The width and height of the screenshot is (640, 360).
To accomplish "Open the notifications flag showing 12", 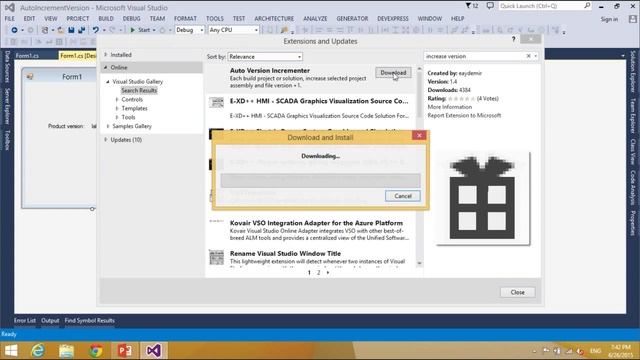I will tap(472, 6).
